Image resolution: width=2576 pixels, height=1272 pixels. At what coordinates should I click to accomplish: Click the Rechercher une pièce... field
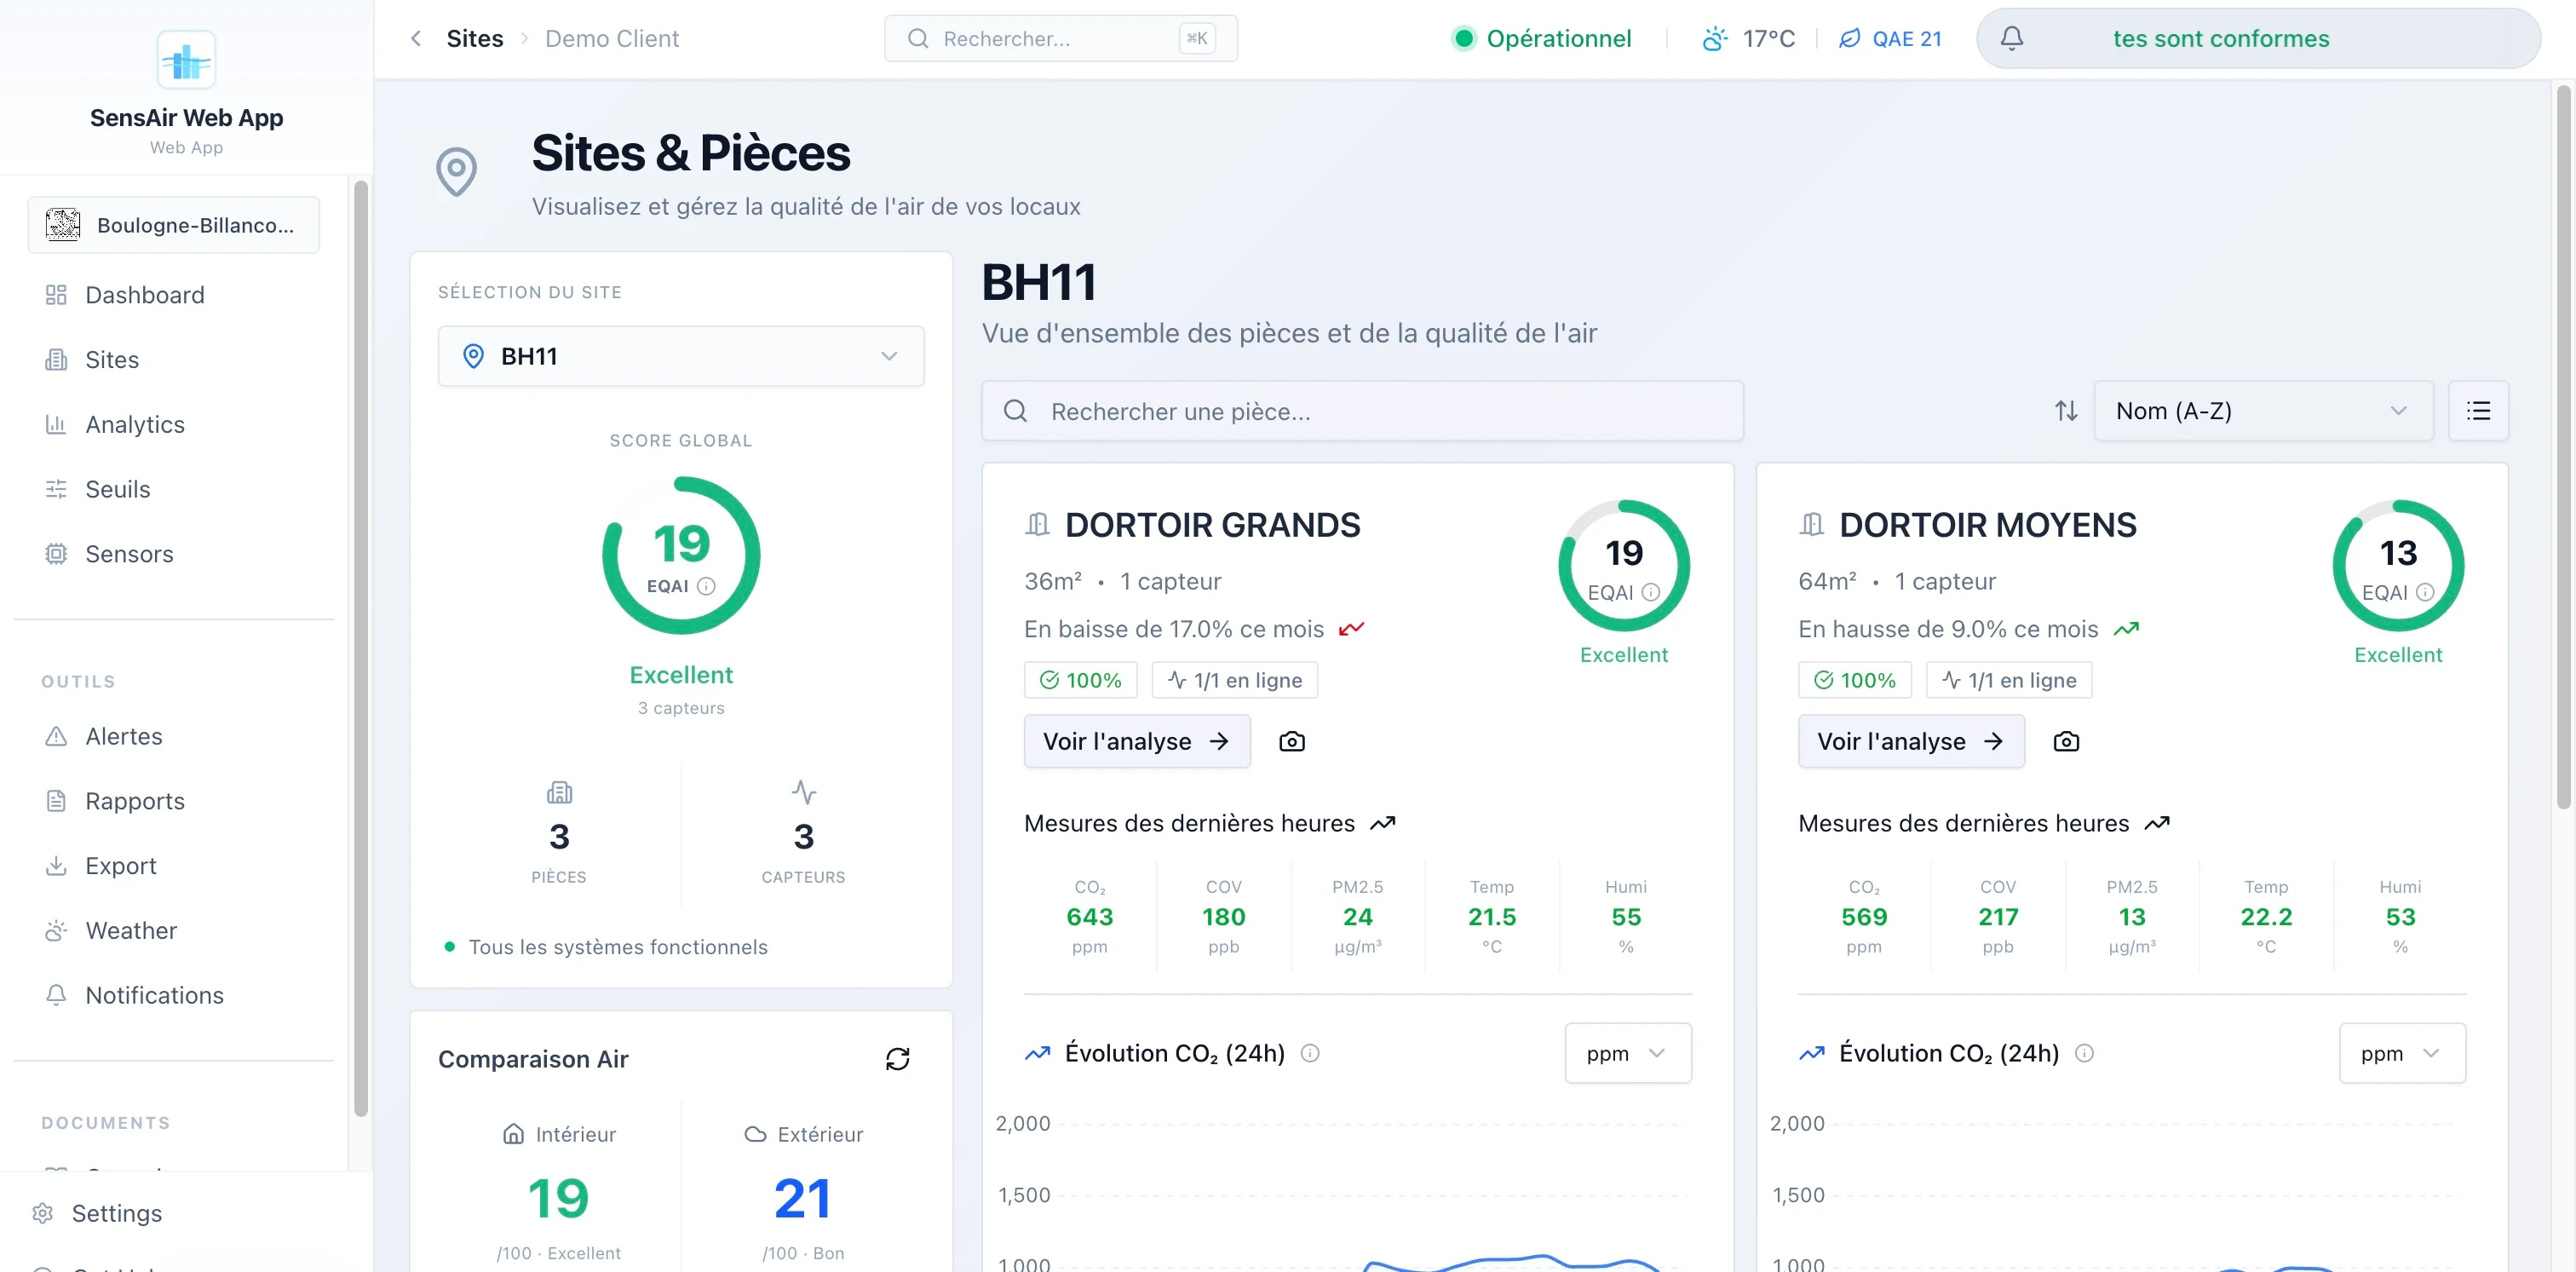pos(1362,411)
